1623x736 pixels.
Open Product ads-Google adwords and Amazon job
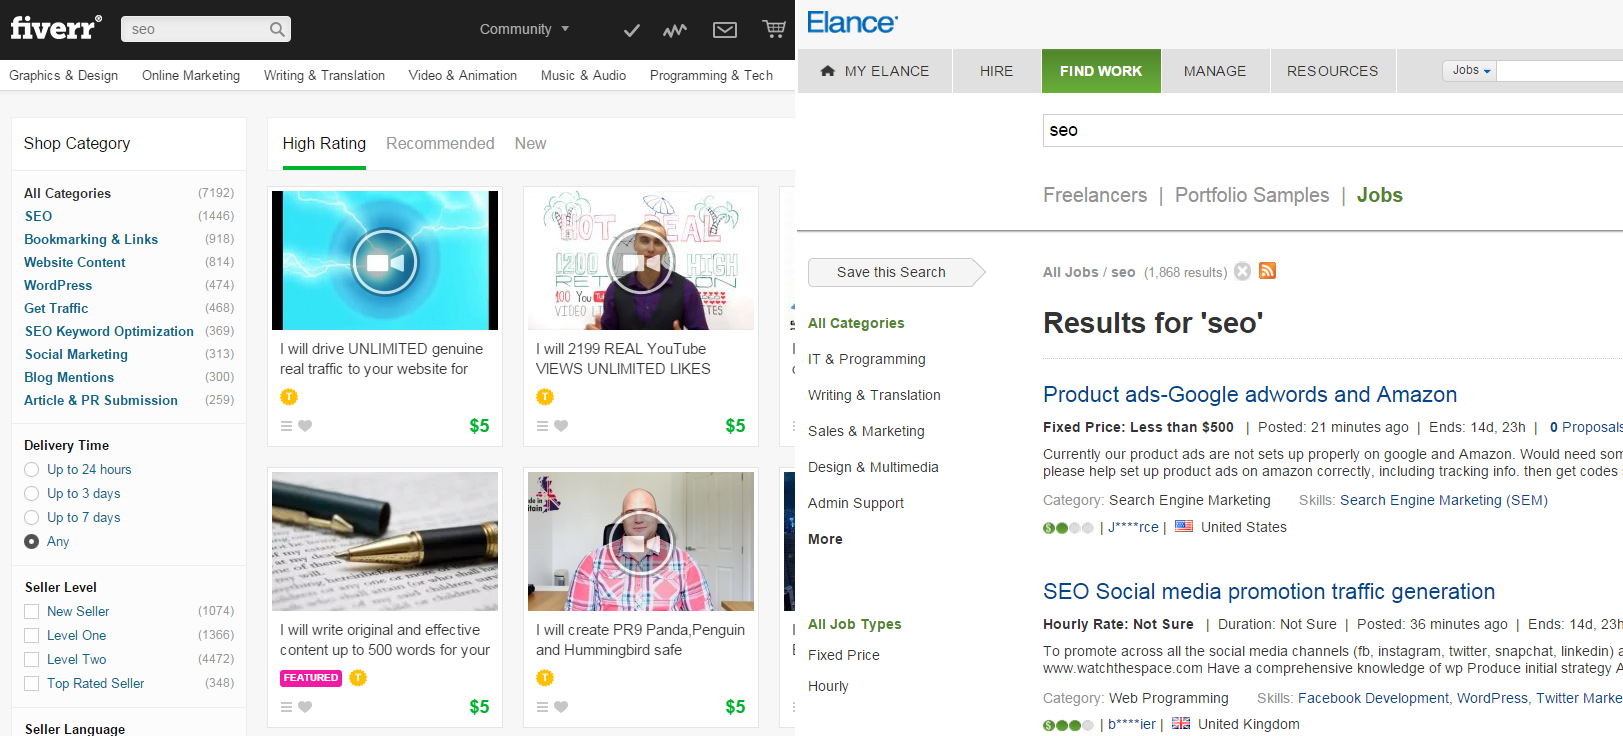[1250, 394]
